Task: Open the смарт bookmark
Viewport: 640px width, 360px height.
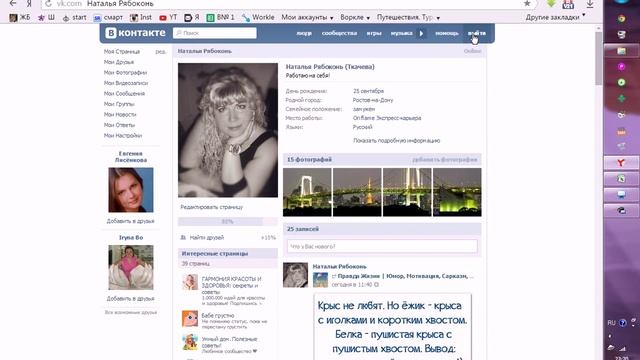Action: point(108,18)
